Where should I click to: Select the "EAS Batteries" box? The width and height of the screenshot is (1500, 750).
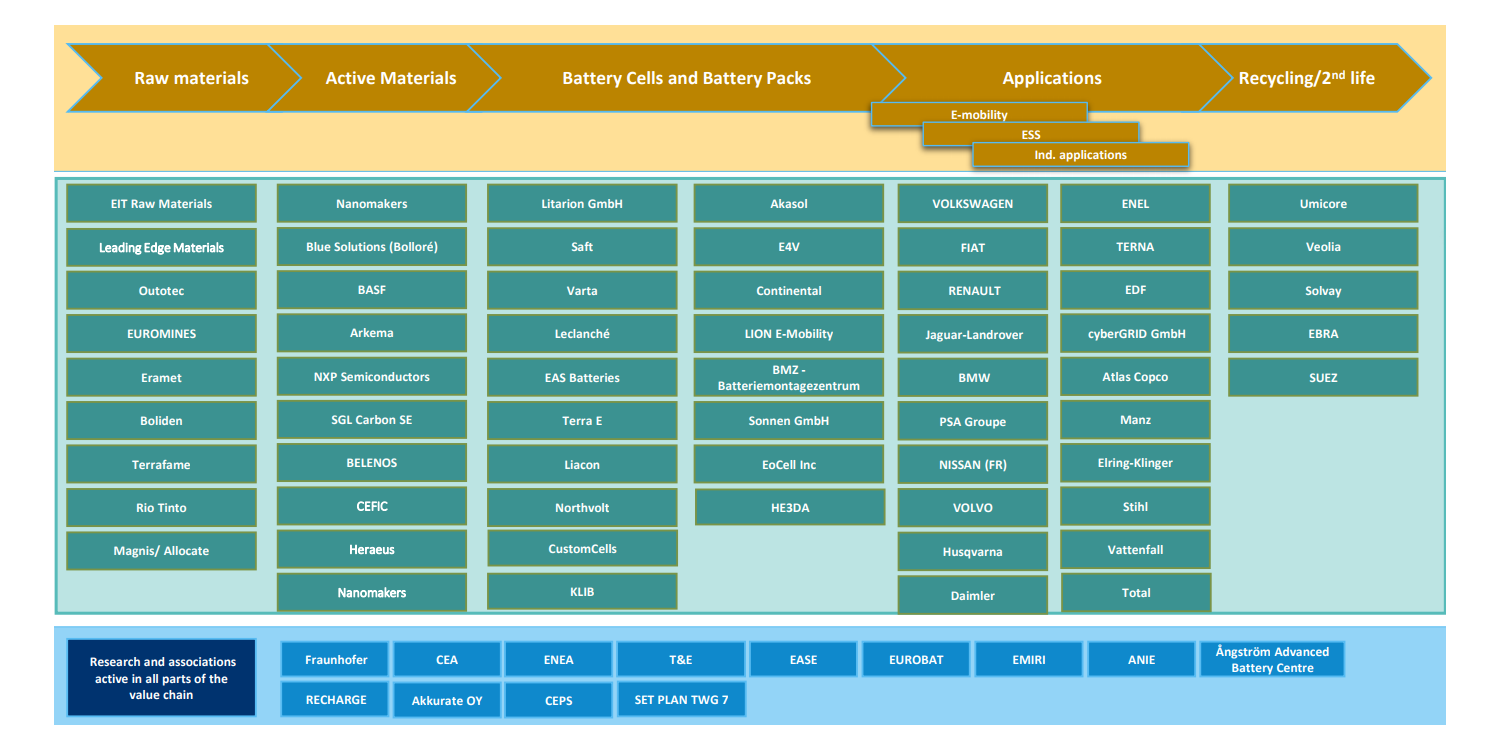[x=582, y=378]
